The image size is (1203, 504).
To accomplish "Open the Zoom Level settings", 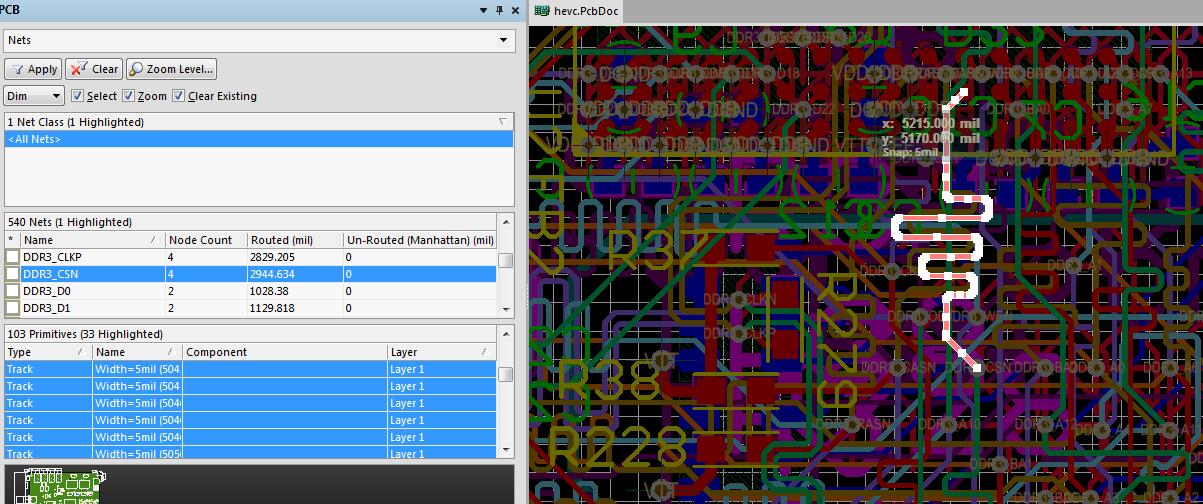I will tap(171, 69).
